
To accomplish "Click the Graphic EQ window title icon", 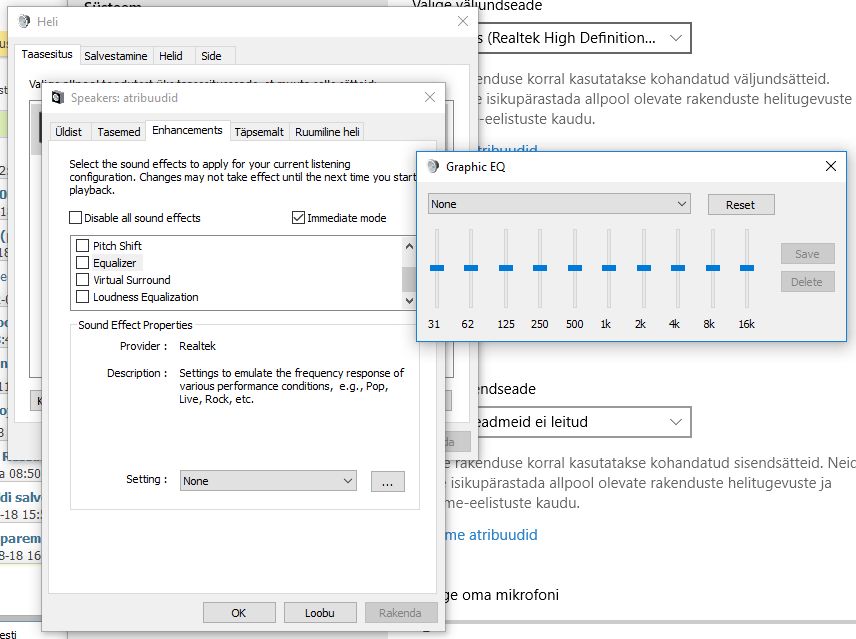I will (433, 167).
